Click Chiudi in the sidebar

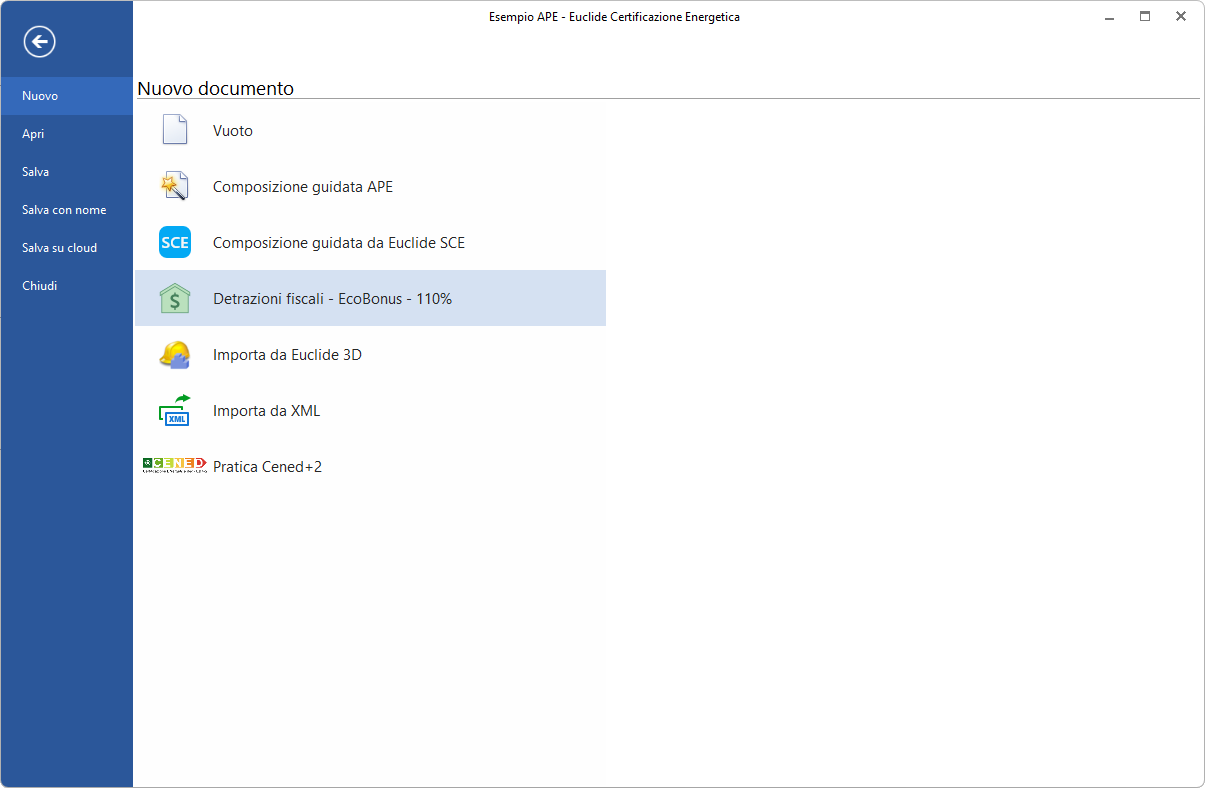click(40, 286)
